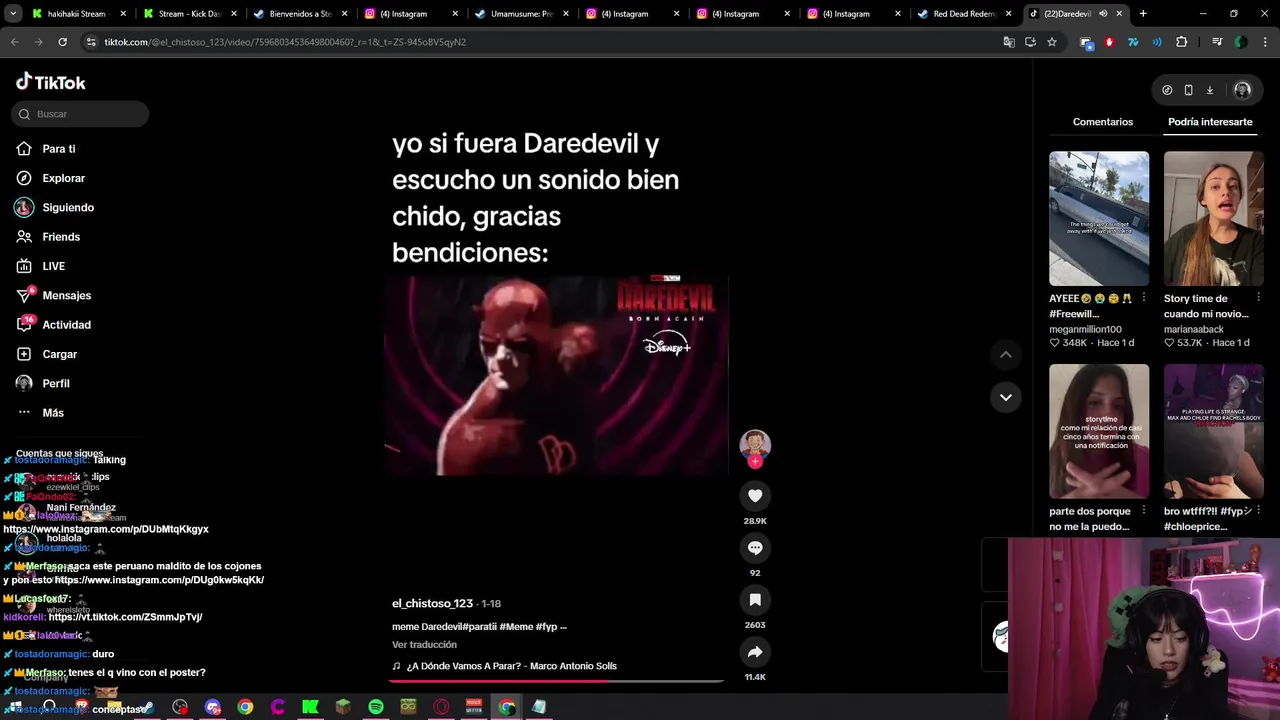Switch to the Podría interesarte tab

tap(1210, 122)
